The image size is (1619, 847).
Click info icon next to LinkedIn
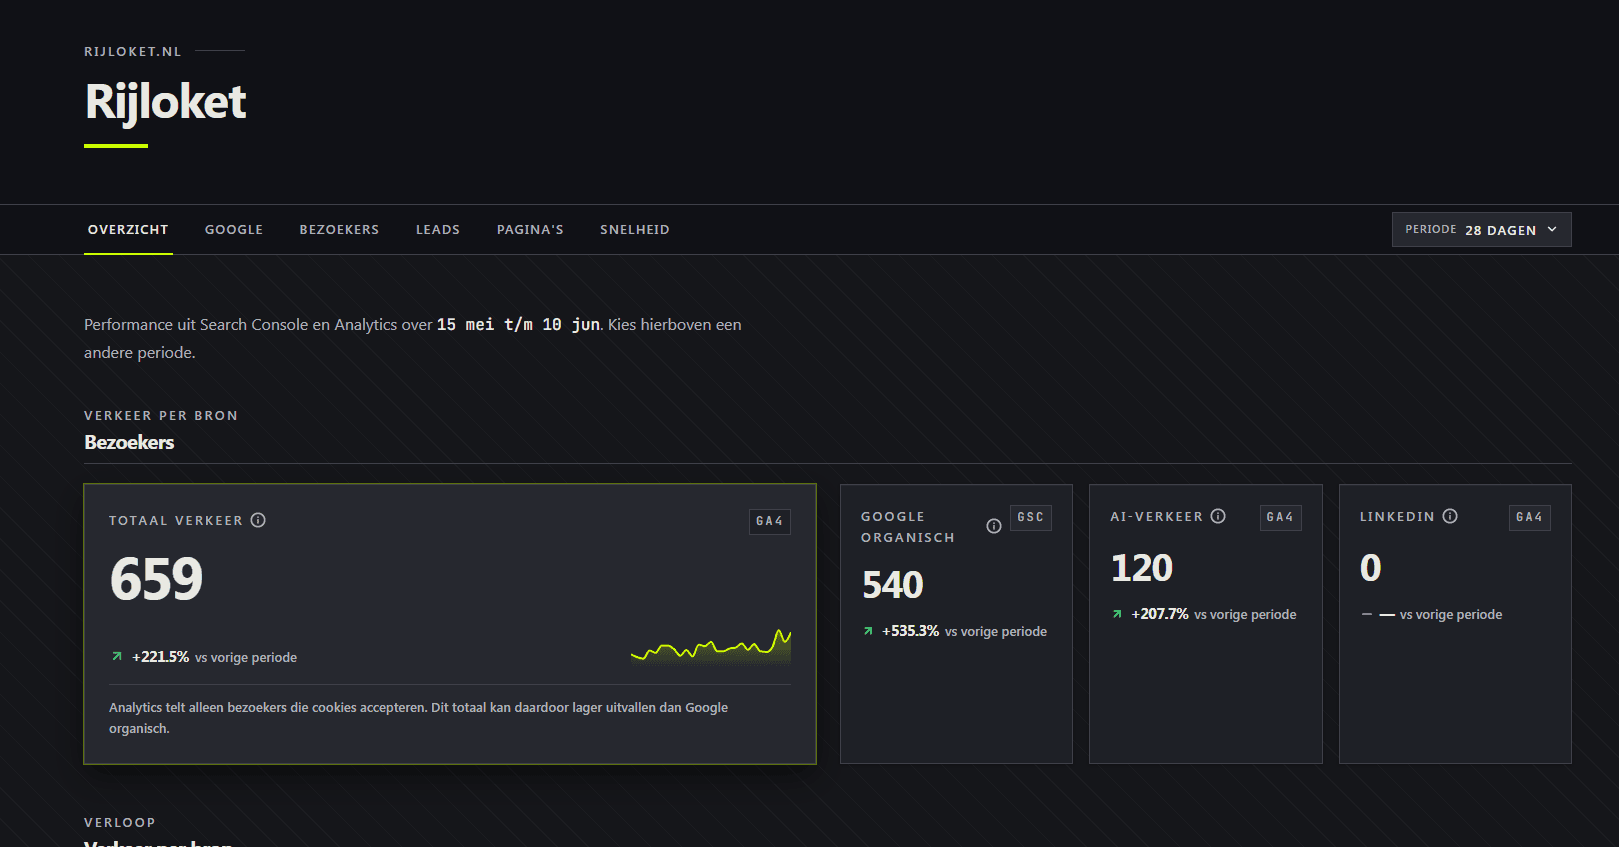[1450, 516]
